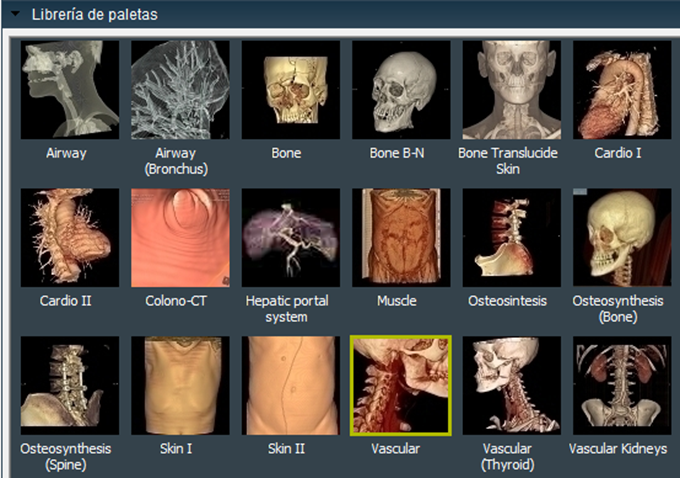680x478 pixels.
Task: Collapse the Librería de paletas panel
Action: click(x=16, y=14)
